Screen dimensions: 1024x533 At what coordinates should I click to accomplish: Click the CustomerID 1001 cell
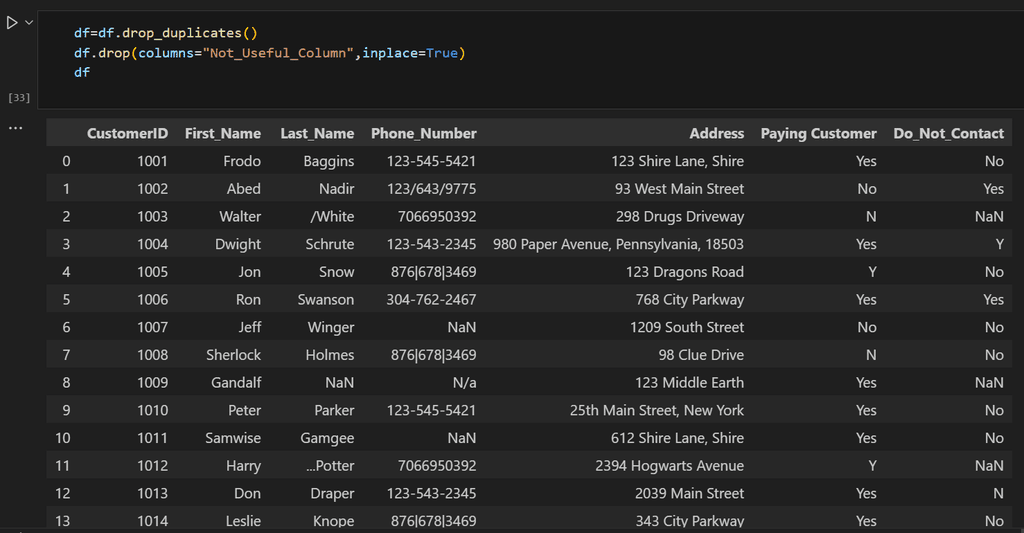152,161
